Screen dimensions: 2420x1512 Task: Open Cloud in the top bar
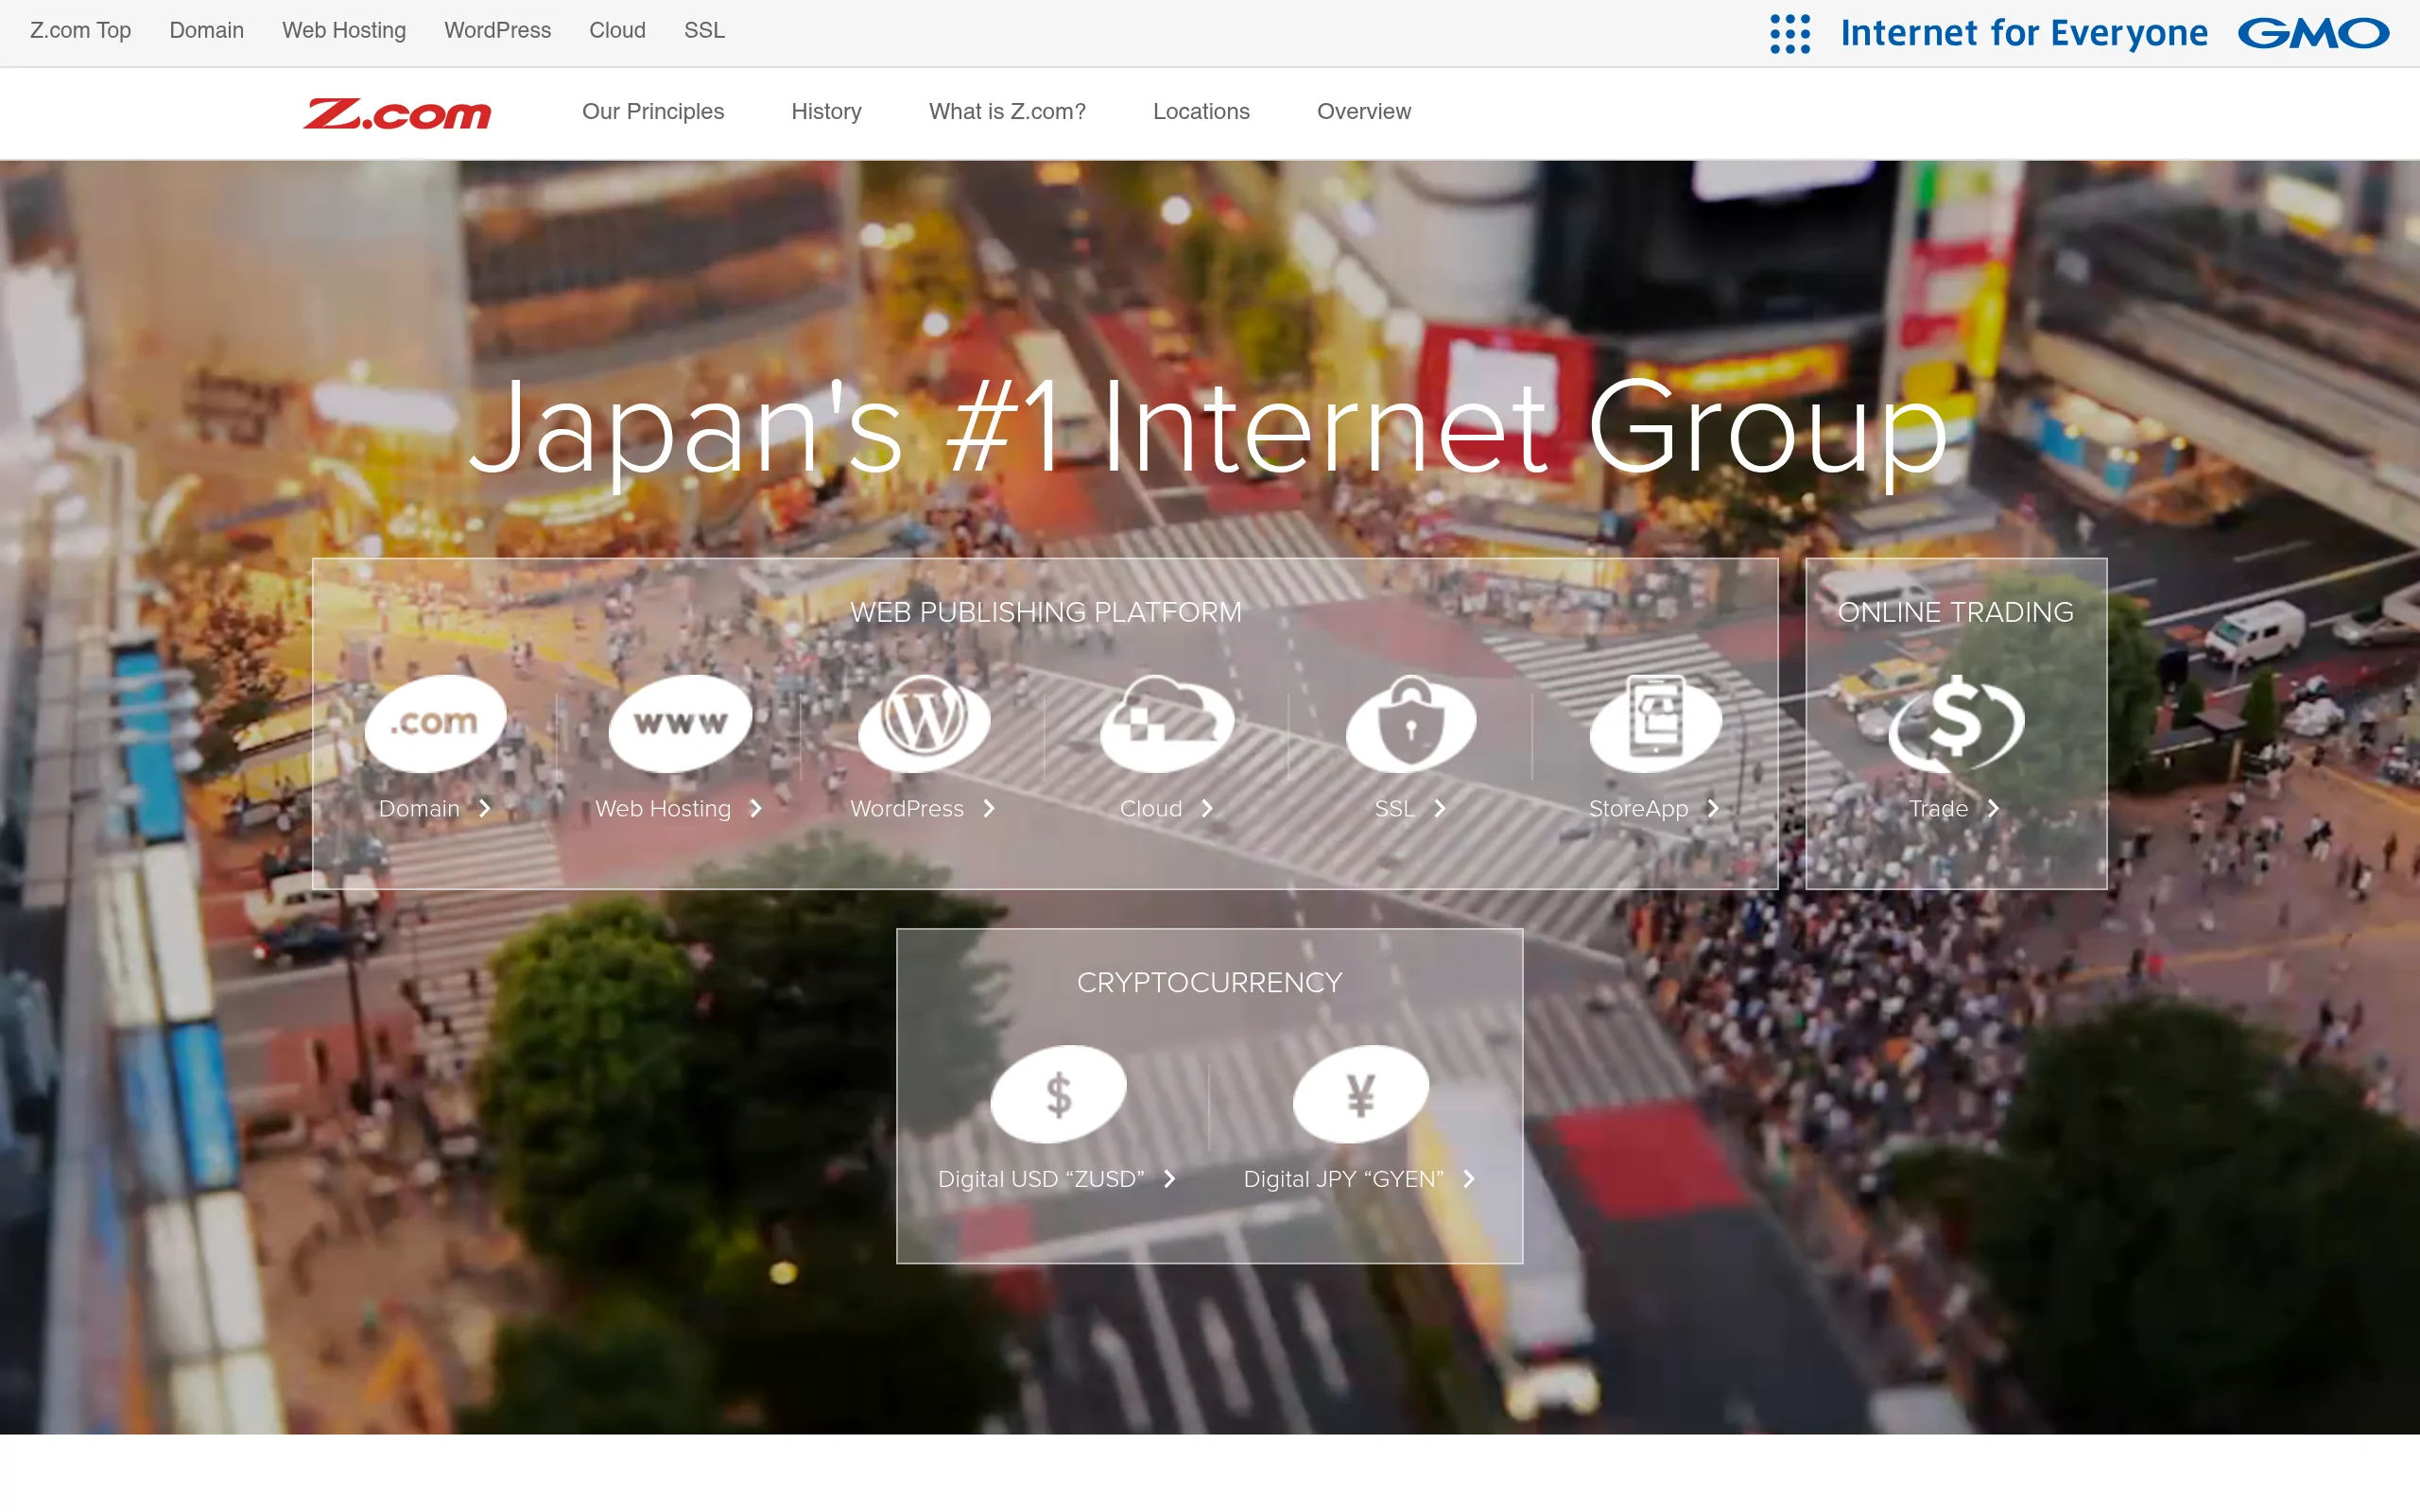(x=617, y=31)
